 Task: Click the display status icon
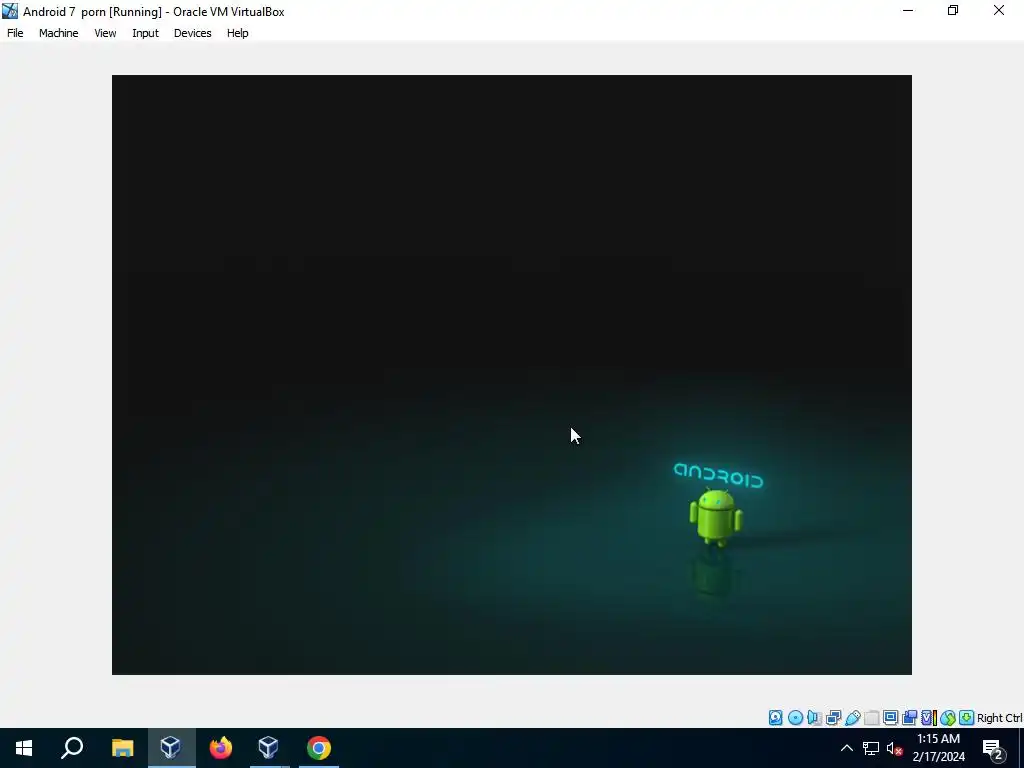pos(890,718)
